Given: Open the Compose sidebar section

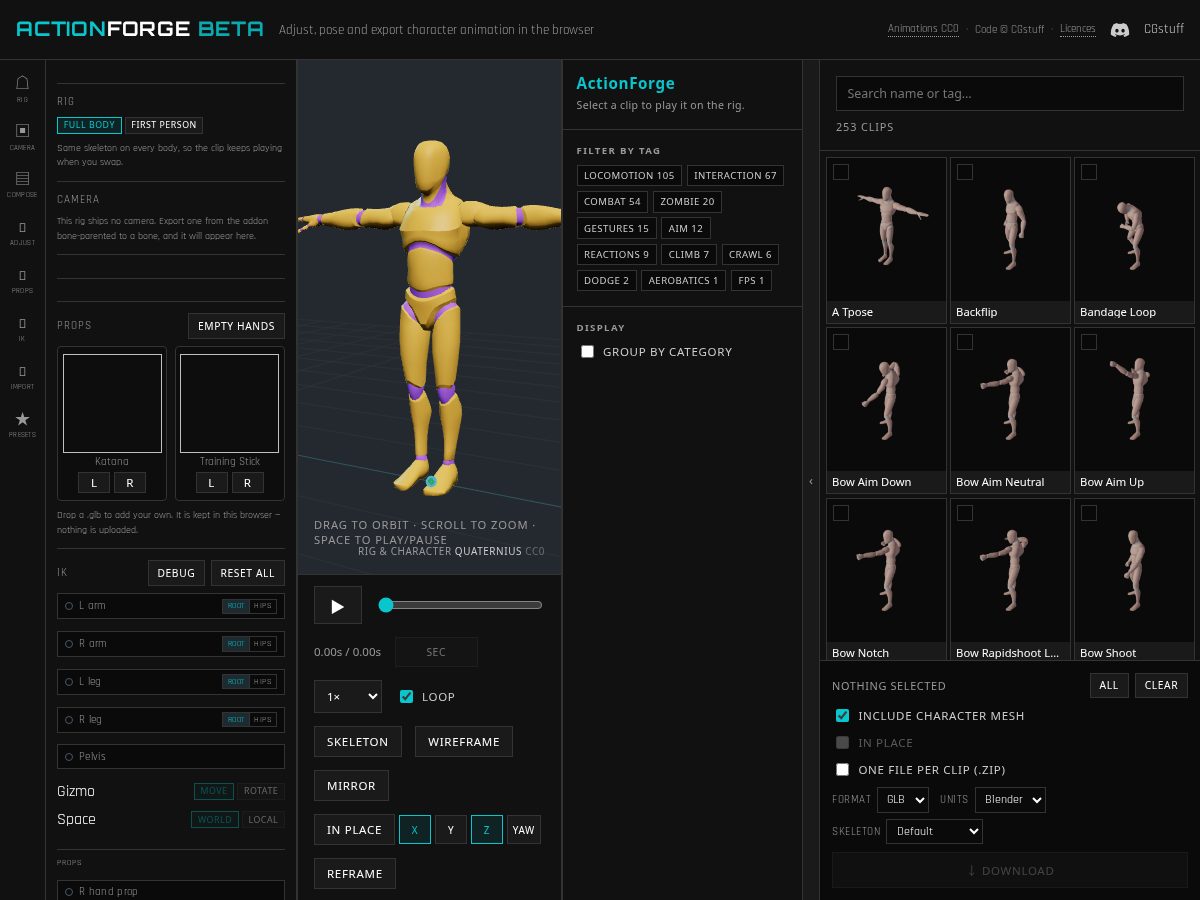Looking at the screenshot, I should tap(22, 184).
